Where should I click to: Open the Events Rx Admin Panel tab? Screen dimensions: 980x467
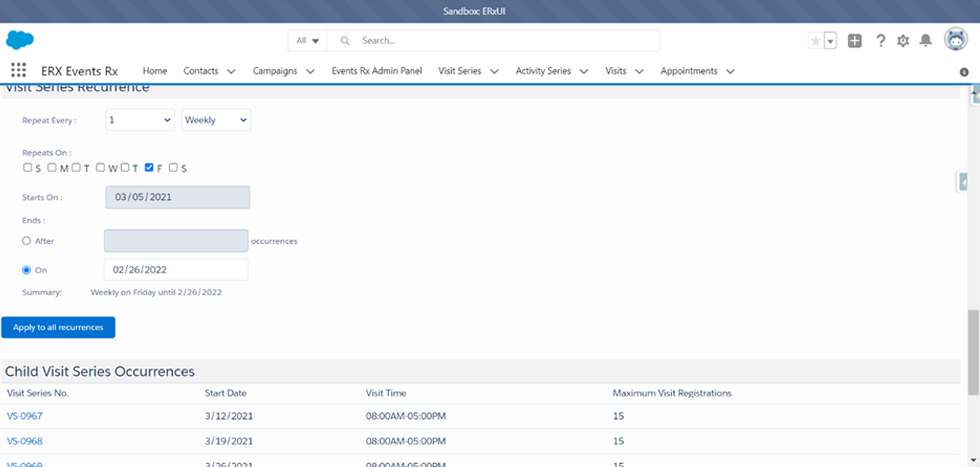point(377,71)
